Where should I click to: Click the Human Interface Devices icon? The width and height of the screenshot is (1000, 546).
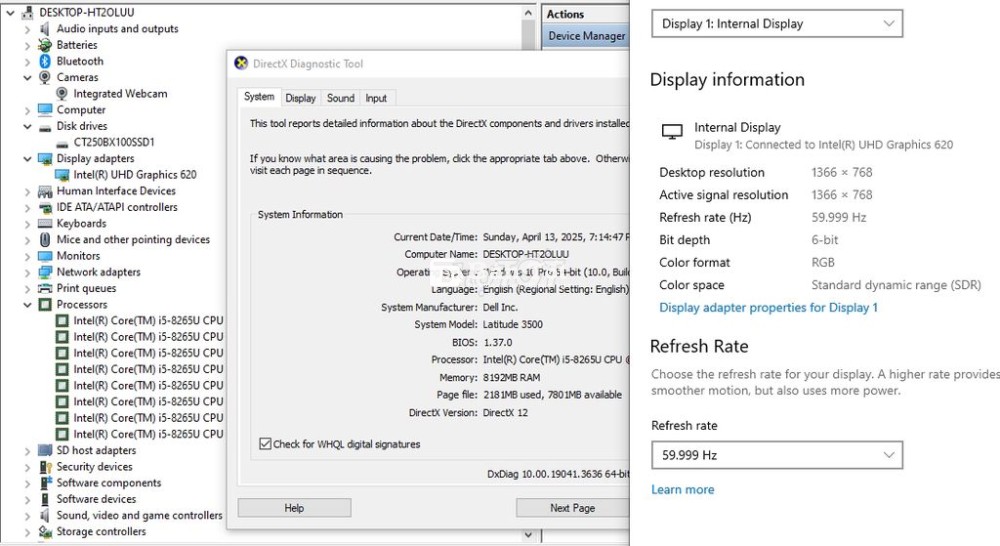(45, 191)
